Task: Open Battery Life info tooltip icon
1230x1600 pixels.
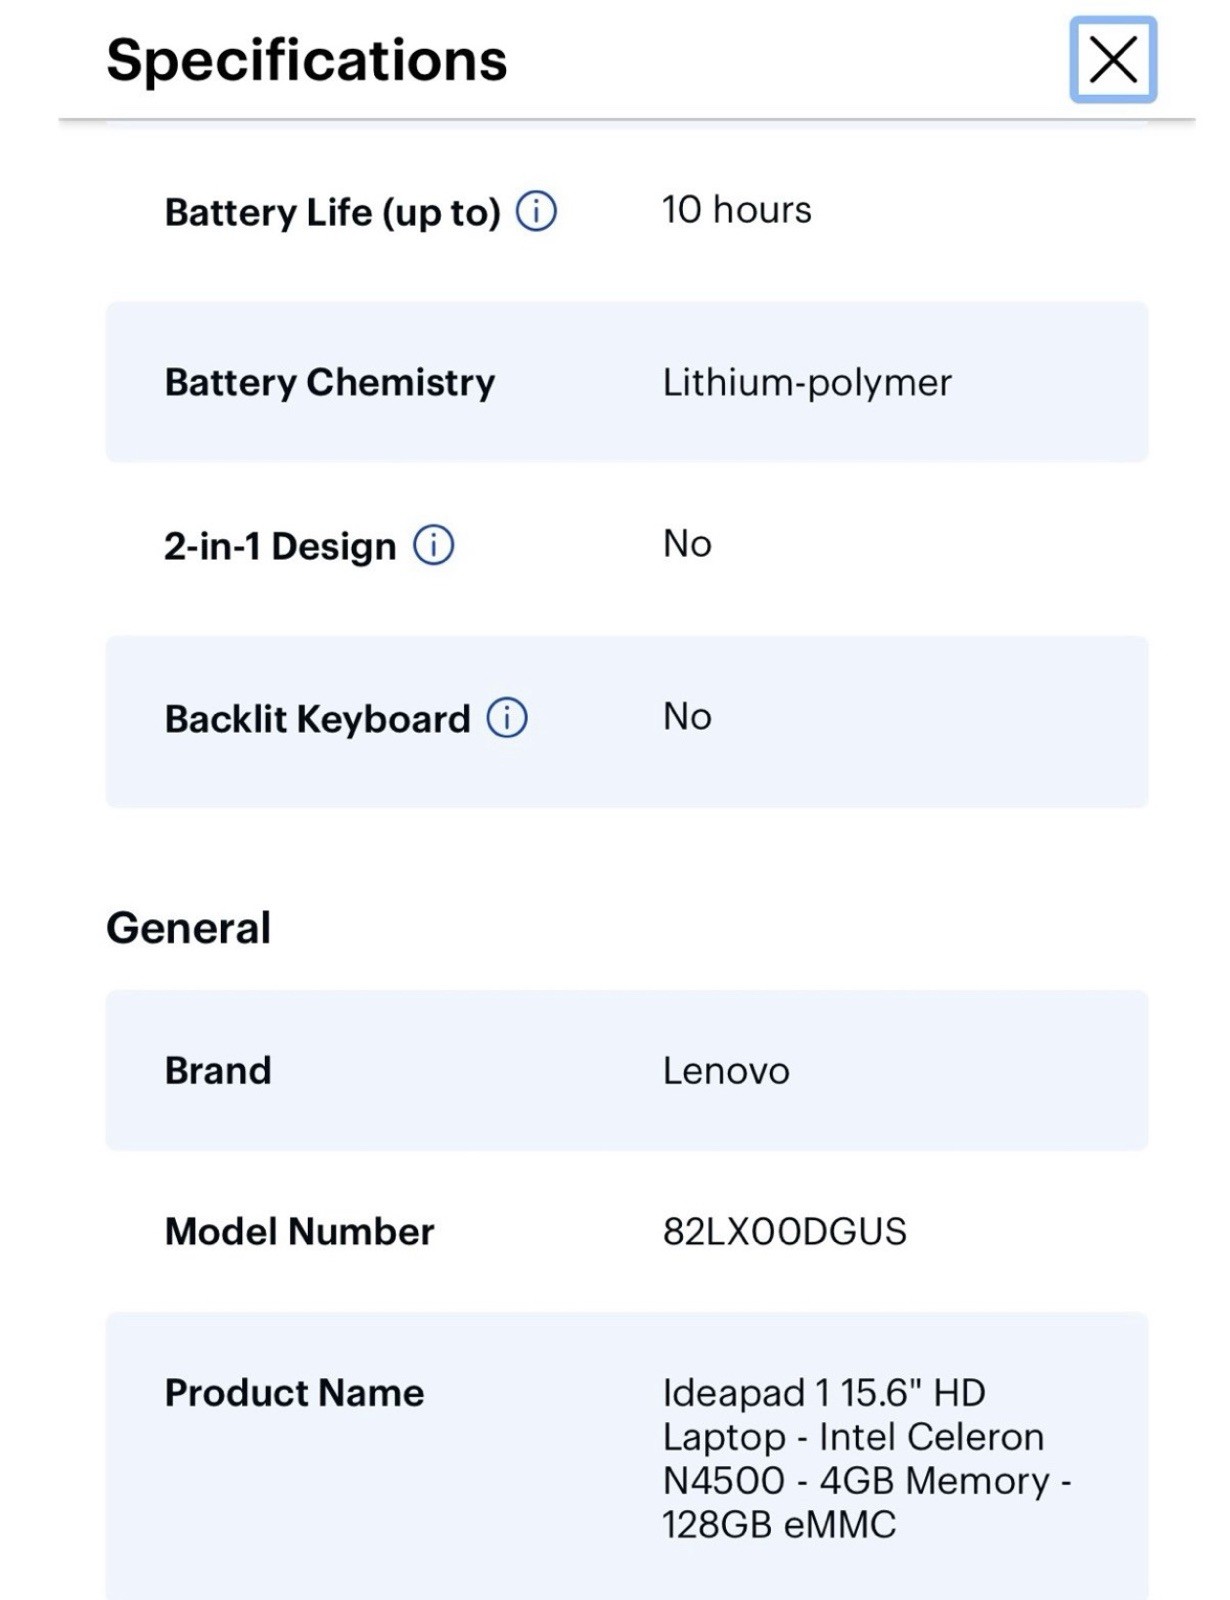Action: [536, 212]
